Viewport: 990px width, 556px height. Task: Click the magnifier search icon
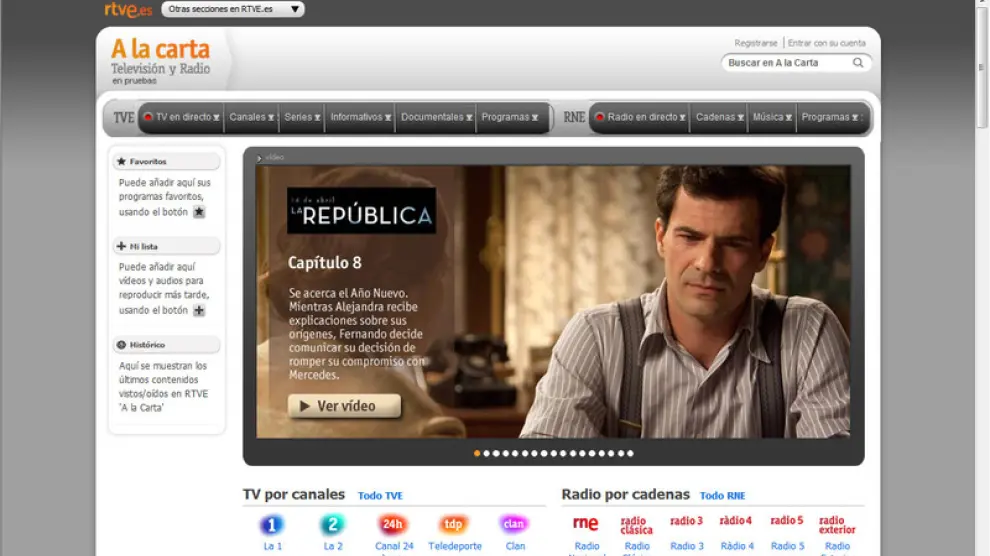click(x=858, y=63)
